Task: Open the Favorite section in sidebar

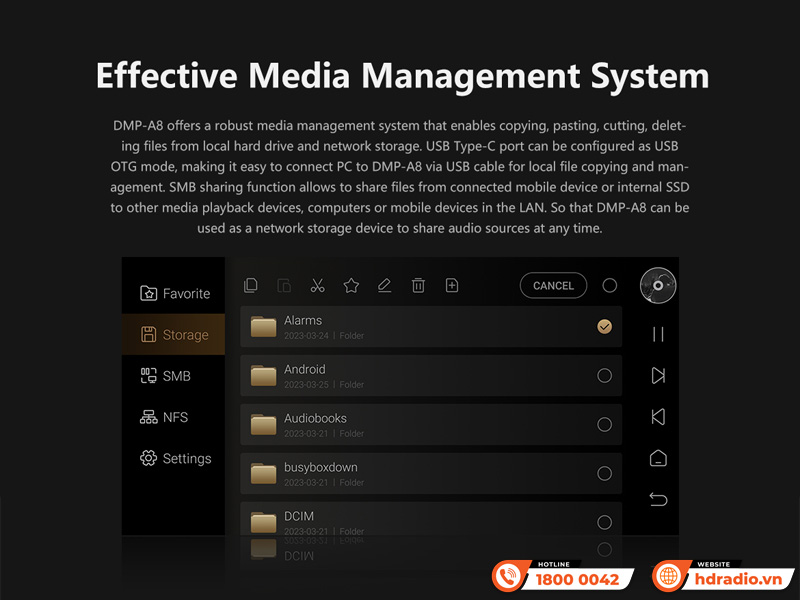Action: [175, 294]
